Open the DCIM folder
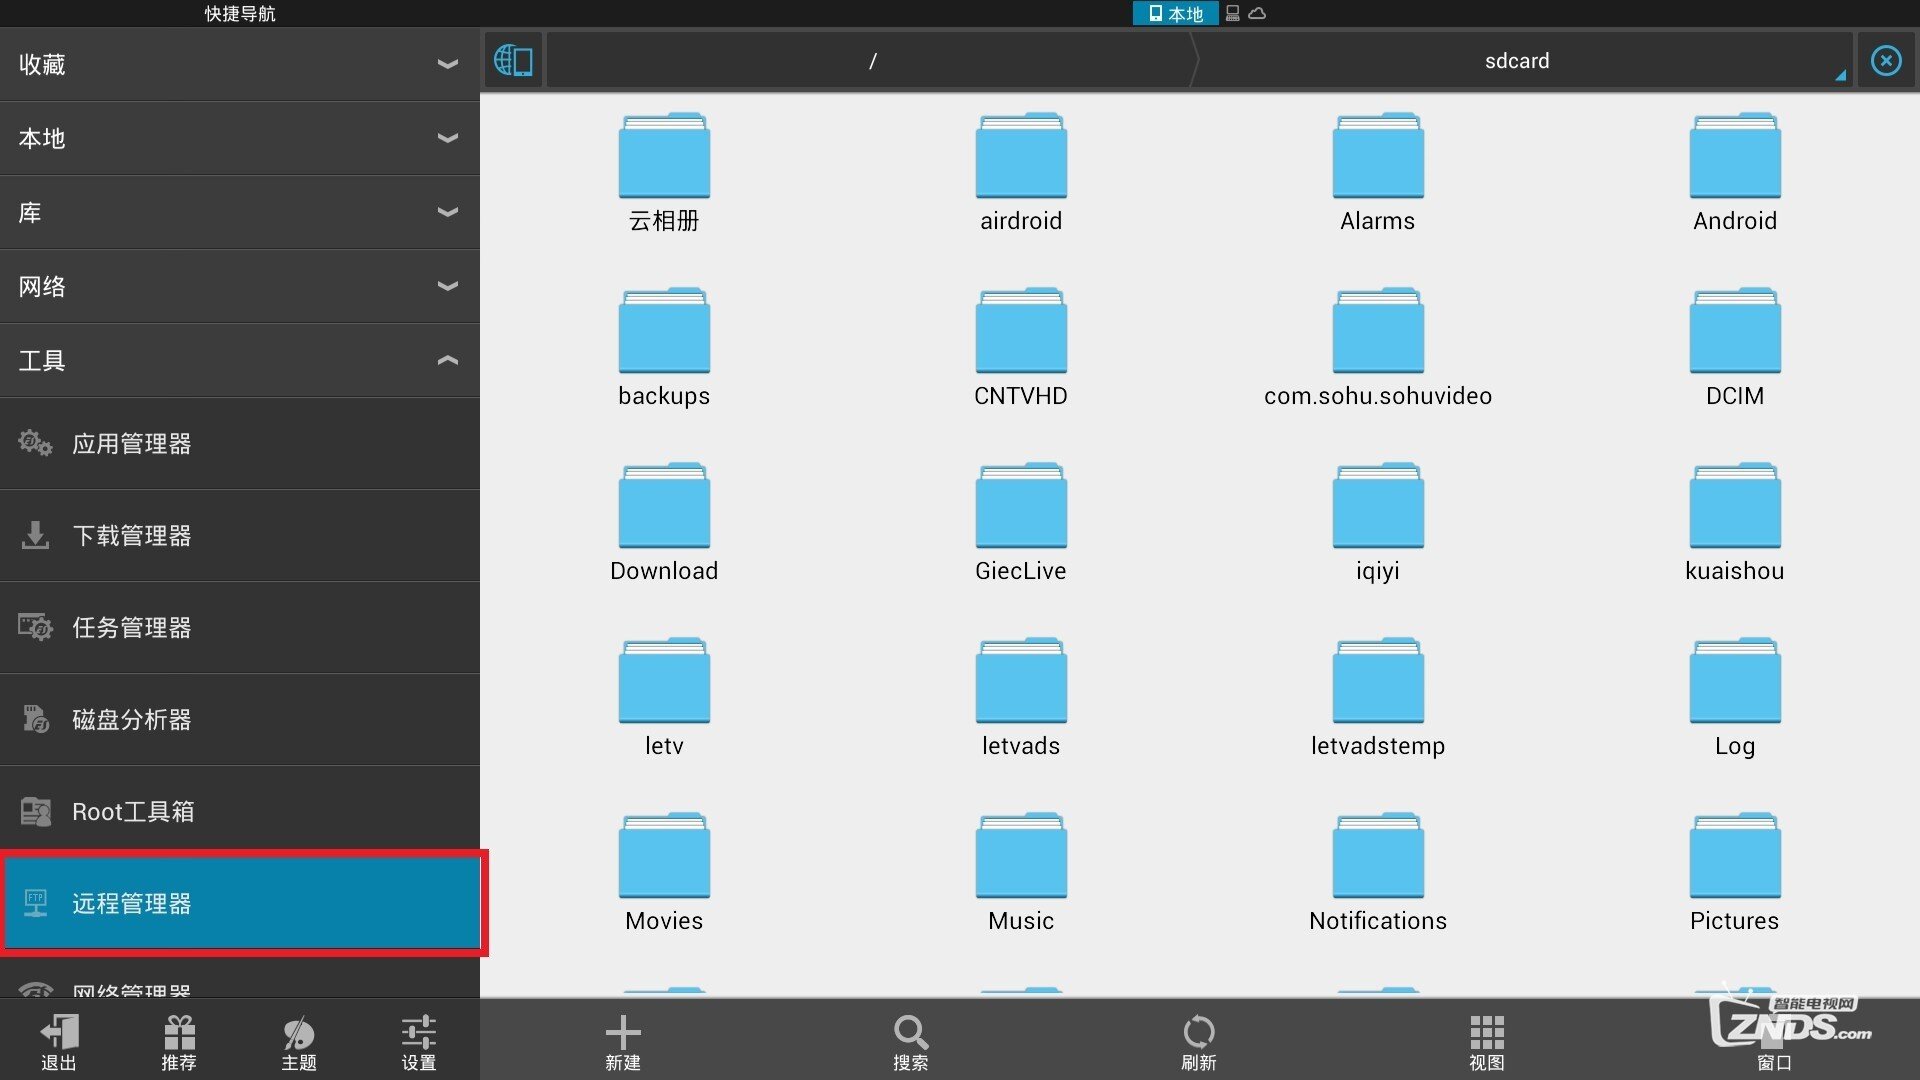The height and width of the screenshot is (1080, 1920). pos(1735,348)
